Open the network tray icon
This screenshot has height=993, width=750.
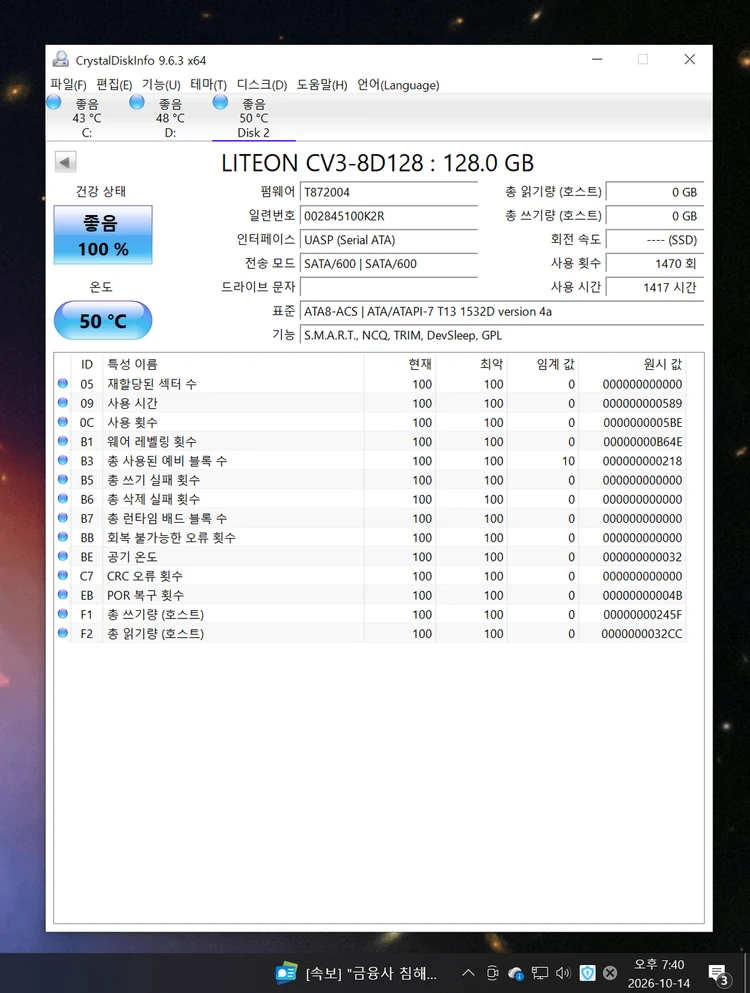pyautogui.click(x=540, y=973)
